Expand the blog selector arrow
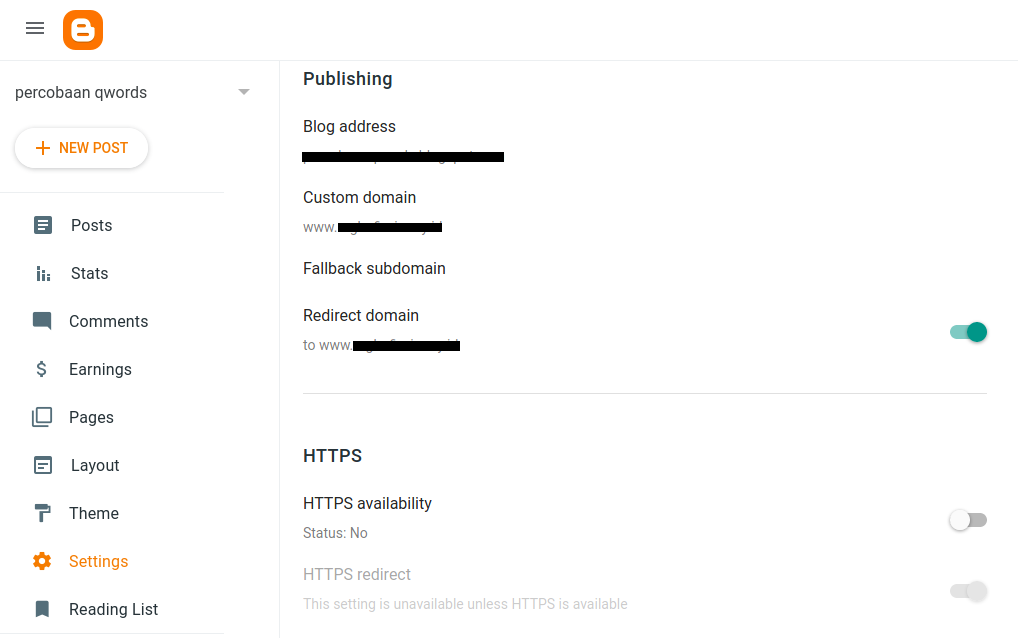The image size is (1018, 638). [x=243, y=92]
